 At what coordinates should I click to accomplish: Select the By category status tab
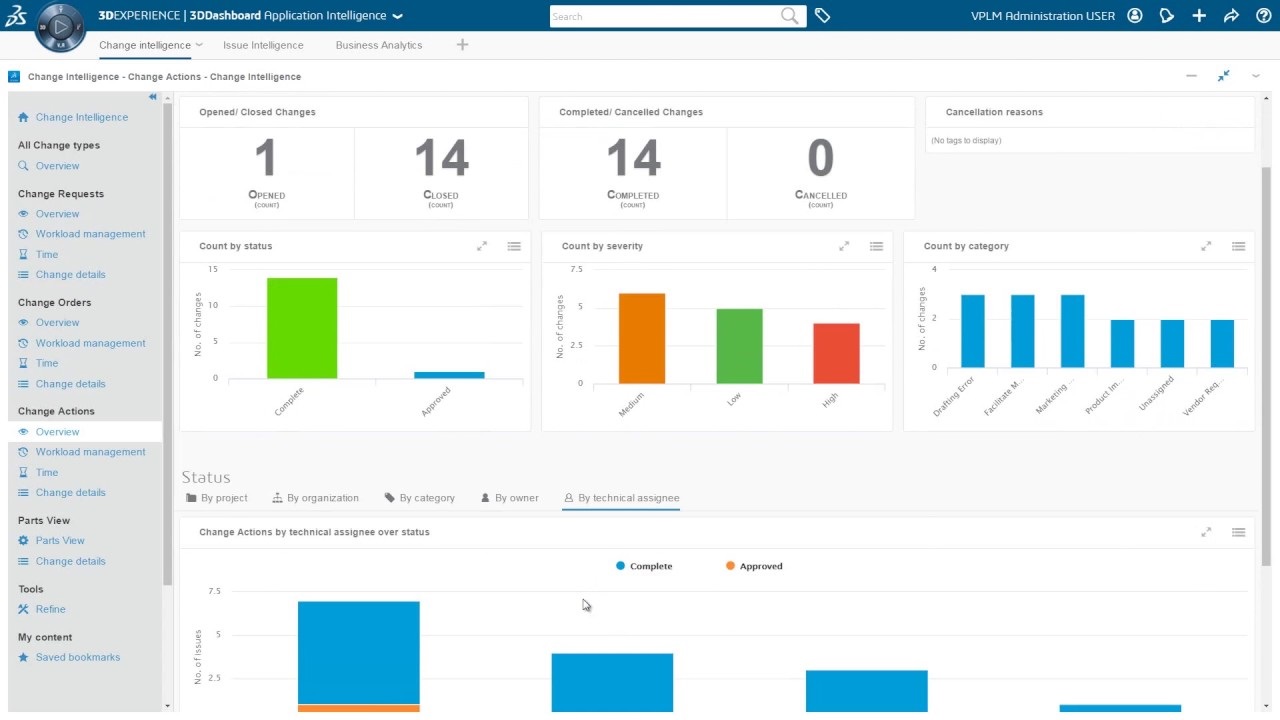click(x=420, y=498)
